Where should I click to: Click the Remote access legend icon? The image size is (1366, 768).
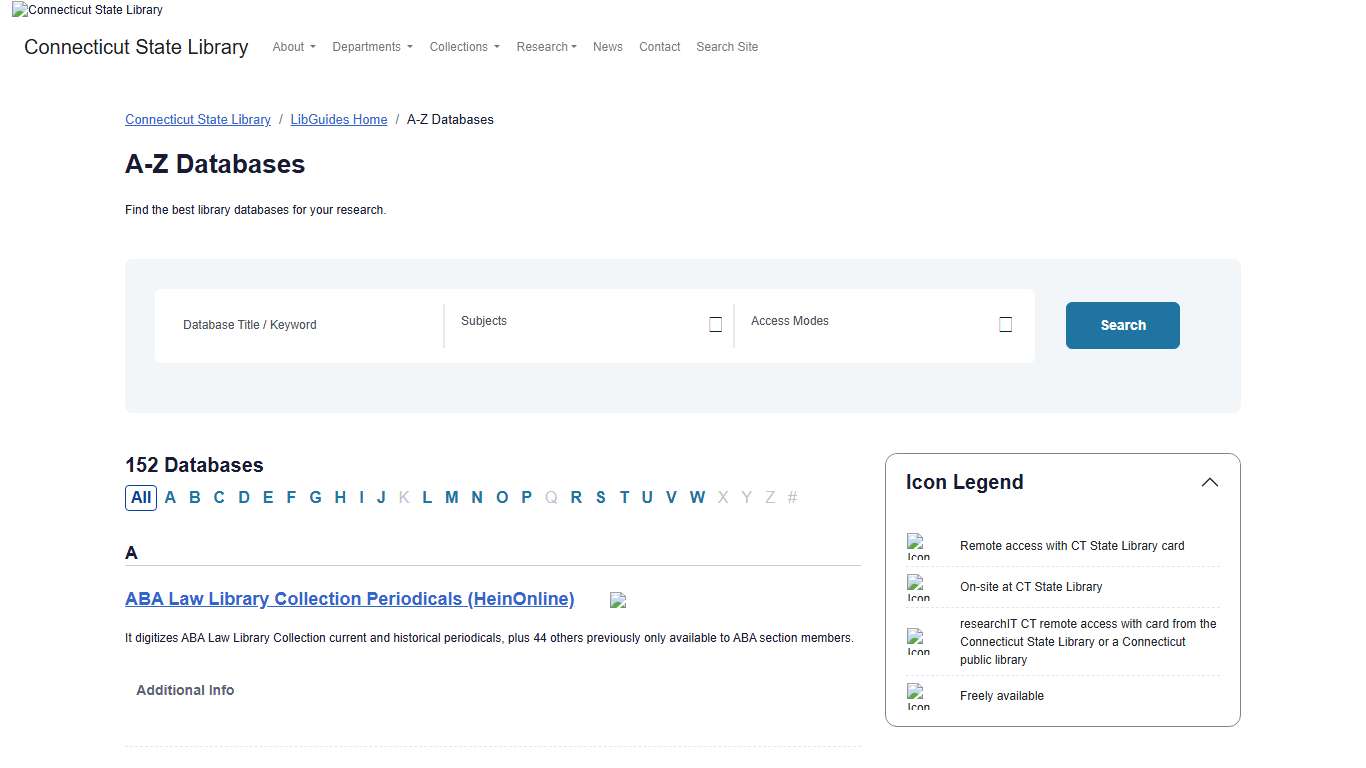(x=919, y=546)
